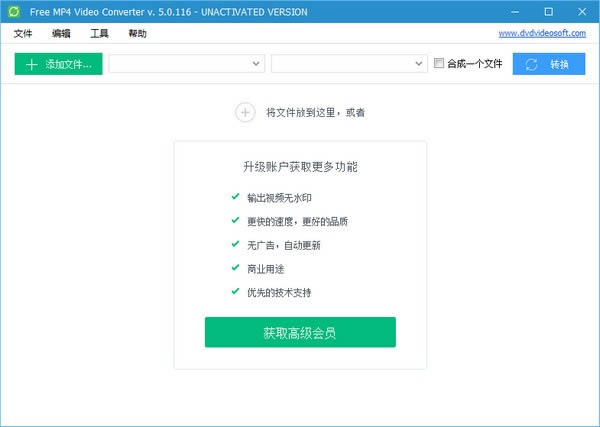Click the 无广告，自动更新 line
The height and width of the screenshot is (427, 600).
click(284, 245)
